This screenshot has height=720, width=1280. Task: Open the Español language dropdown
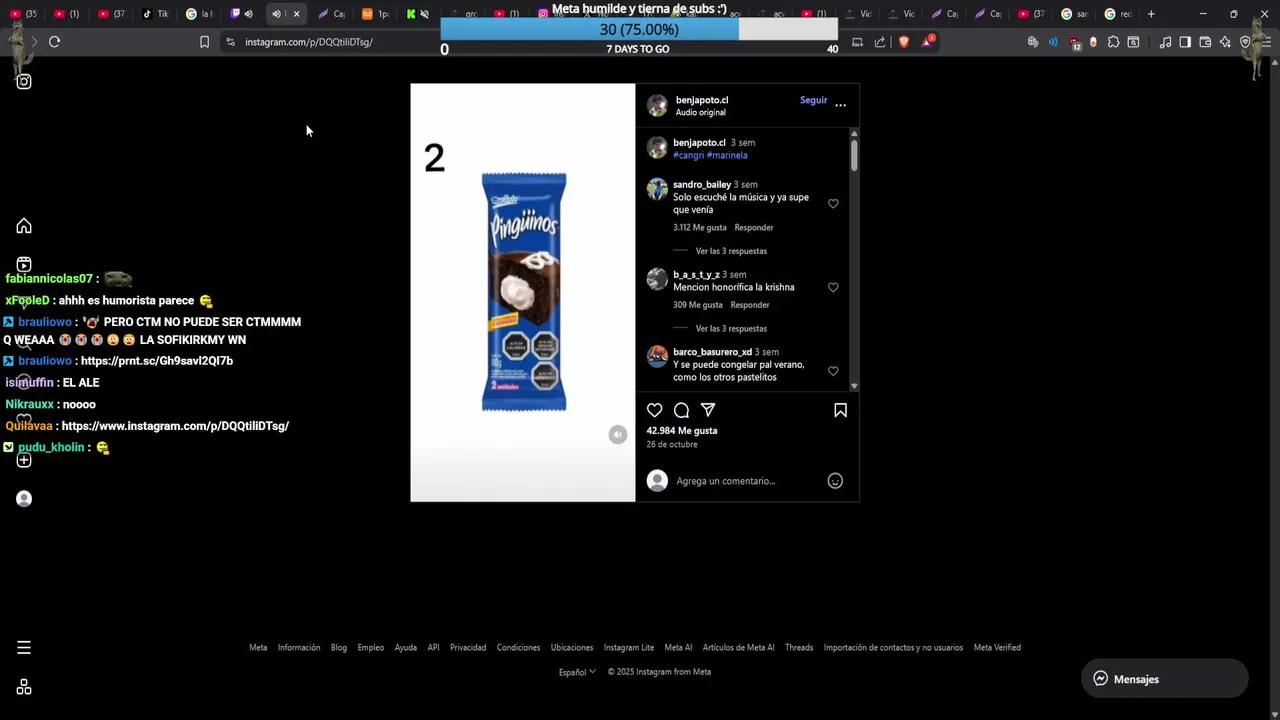coord(577,672)
